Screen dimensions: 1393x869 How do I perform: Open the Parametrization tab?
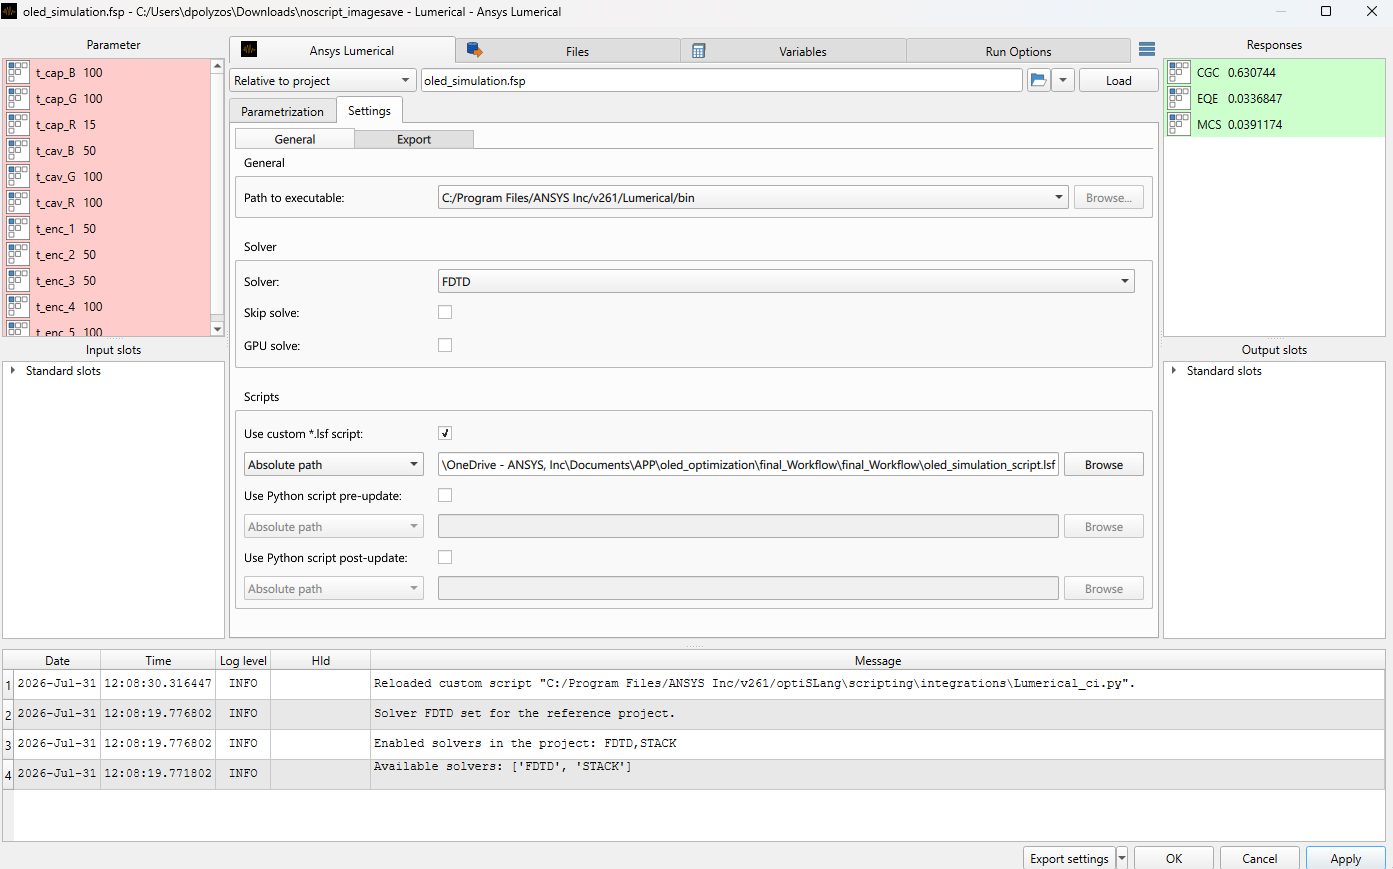282,111
